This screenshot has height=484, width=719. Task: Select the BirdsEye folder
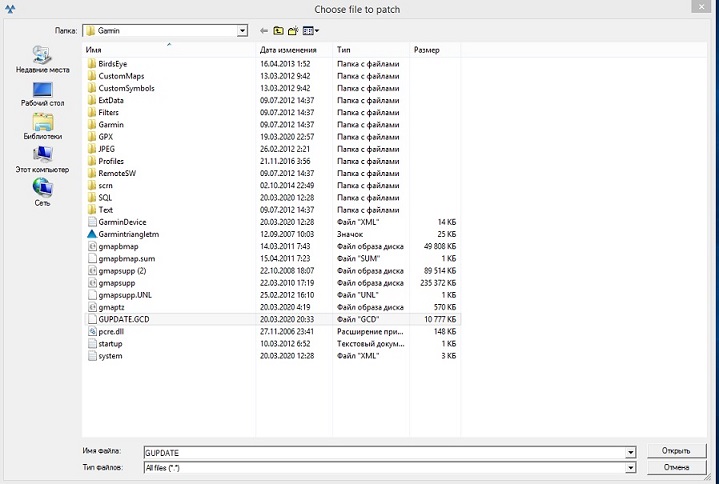pyautogui.click(x=112, y=63)
